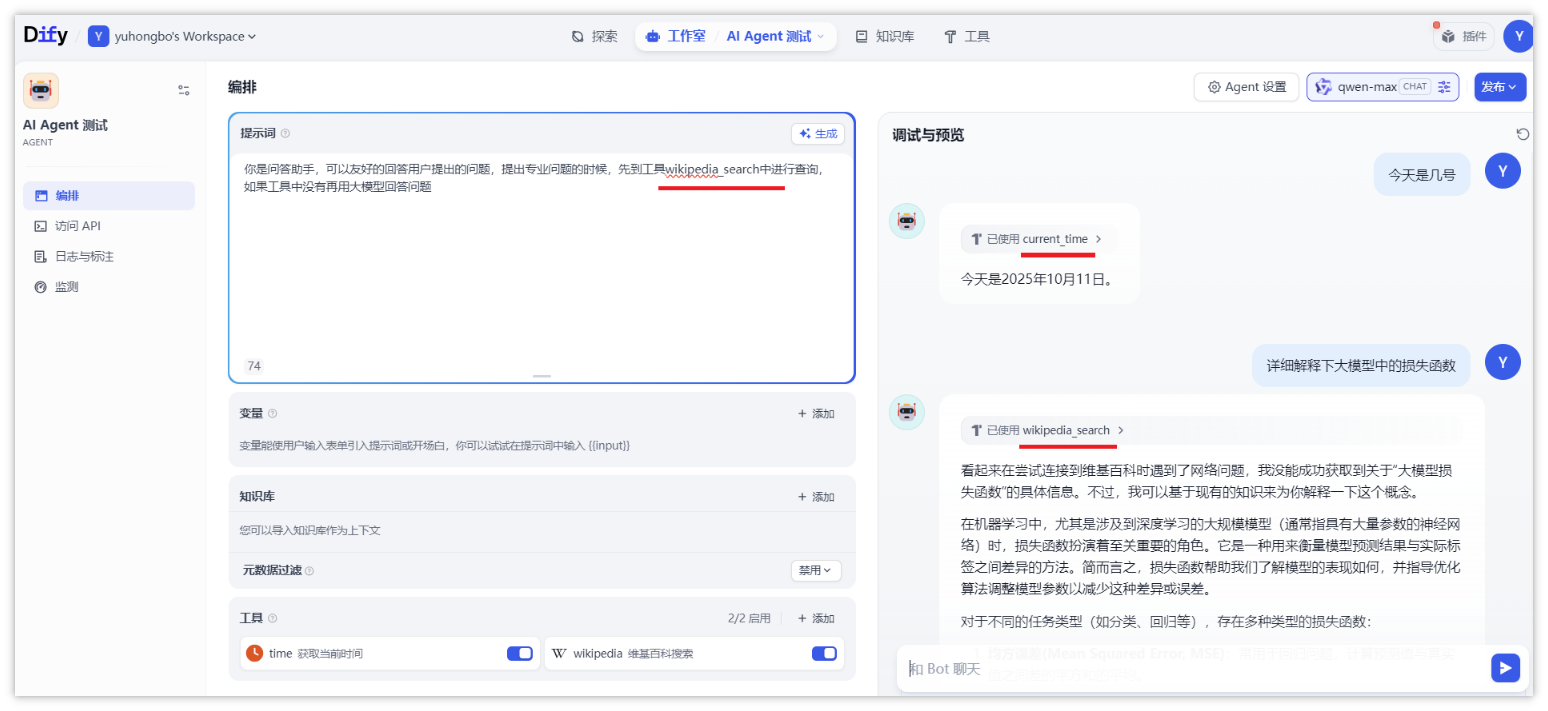Click the user avatar Y in header
This screenshot has width=1548, height=711.
[1518, 36]
